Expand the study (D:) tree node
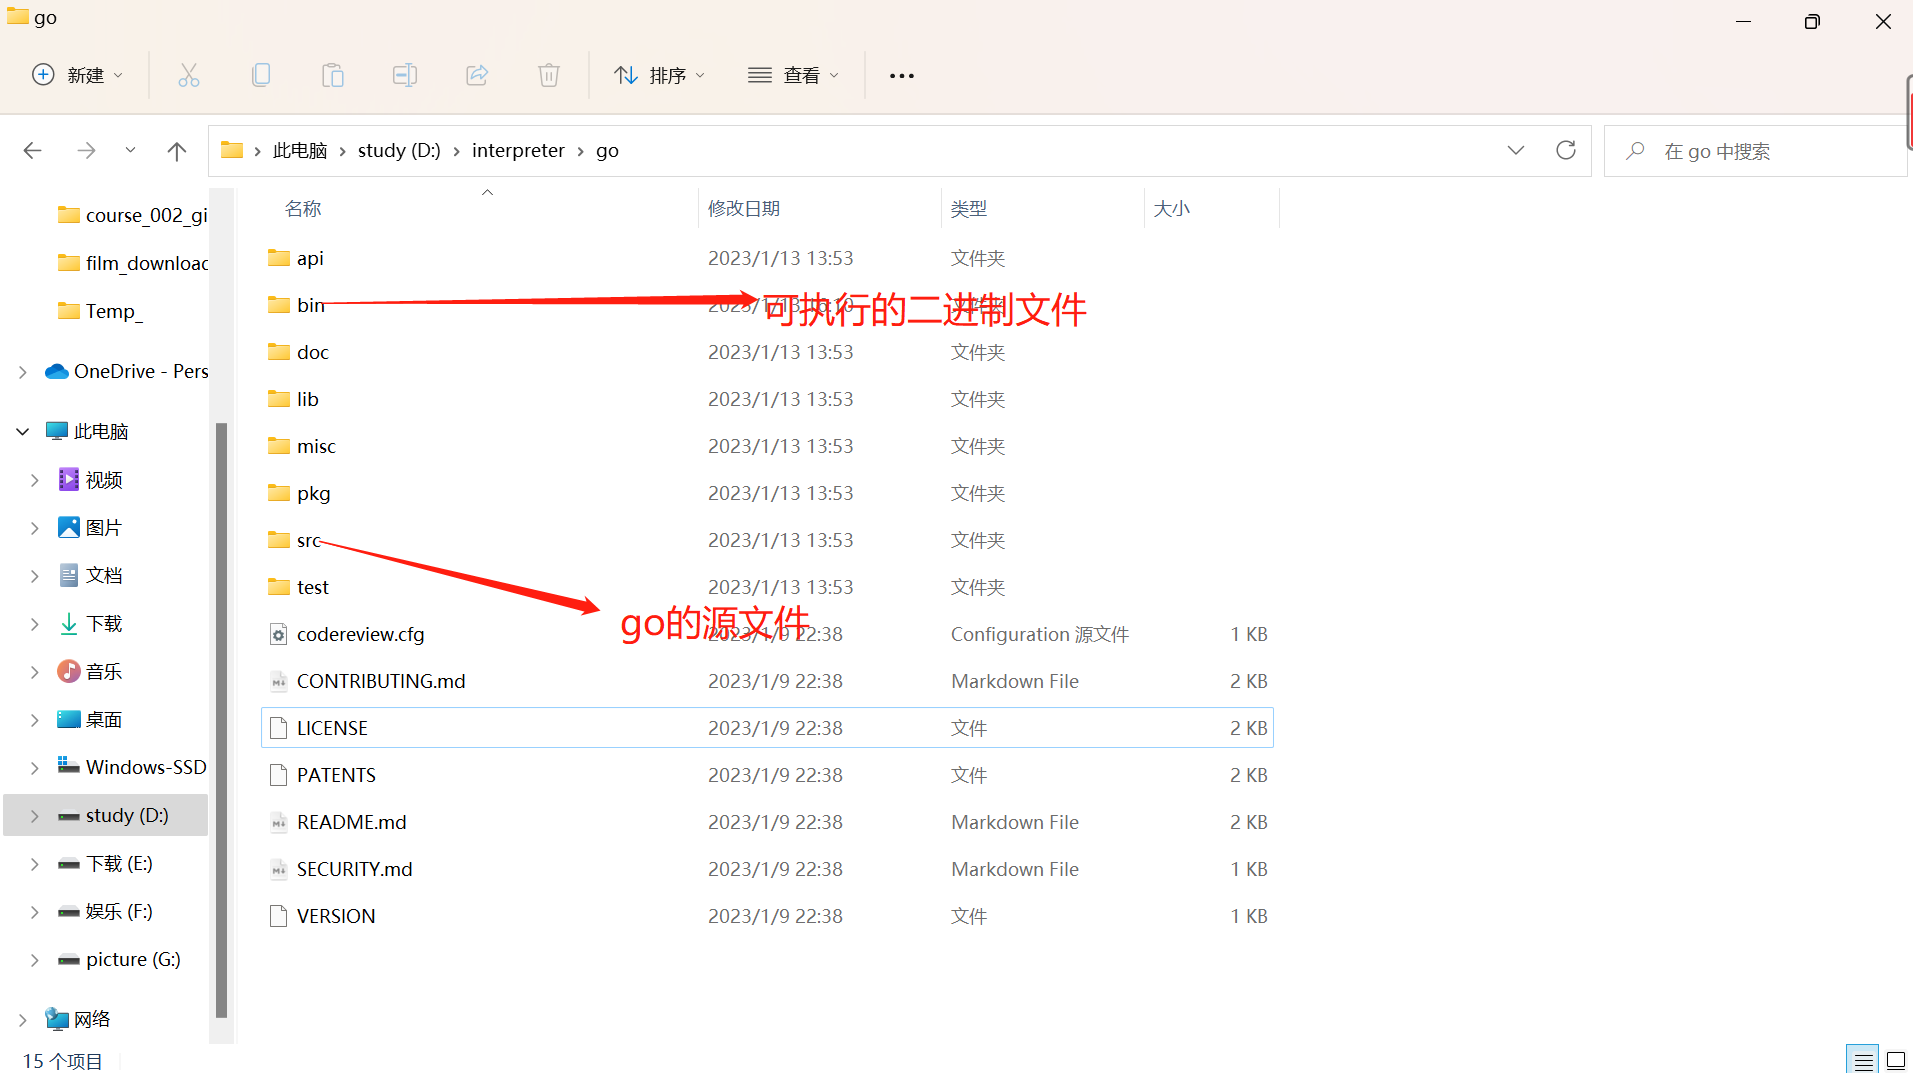This screenshot has height=1073, width=1913. coord(35,816)
